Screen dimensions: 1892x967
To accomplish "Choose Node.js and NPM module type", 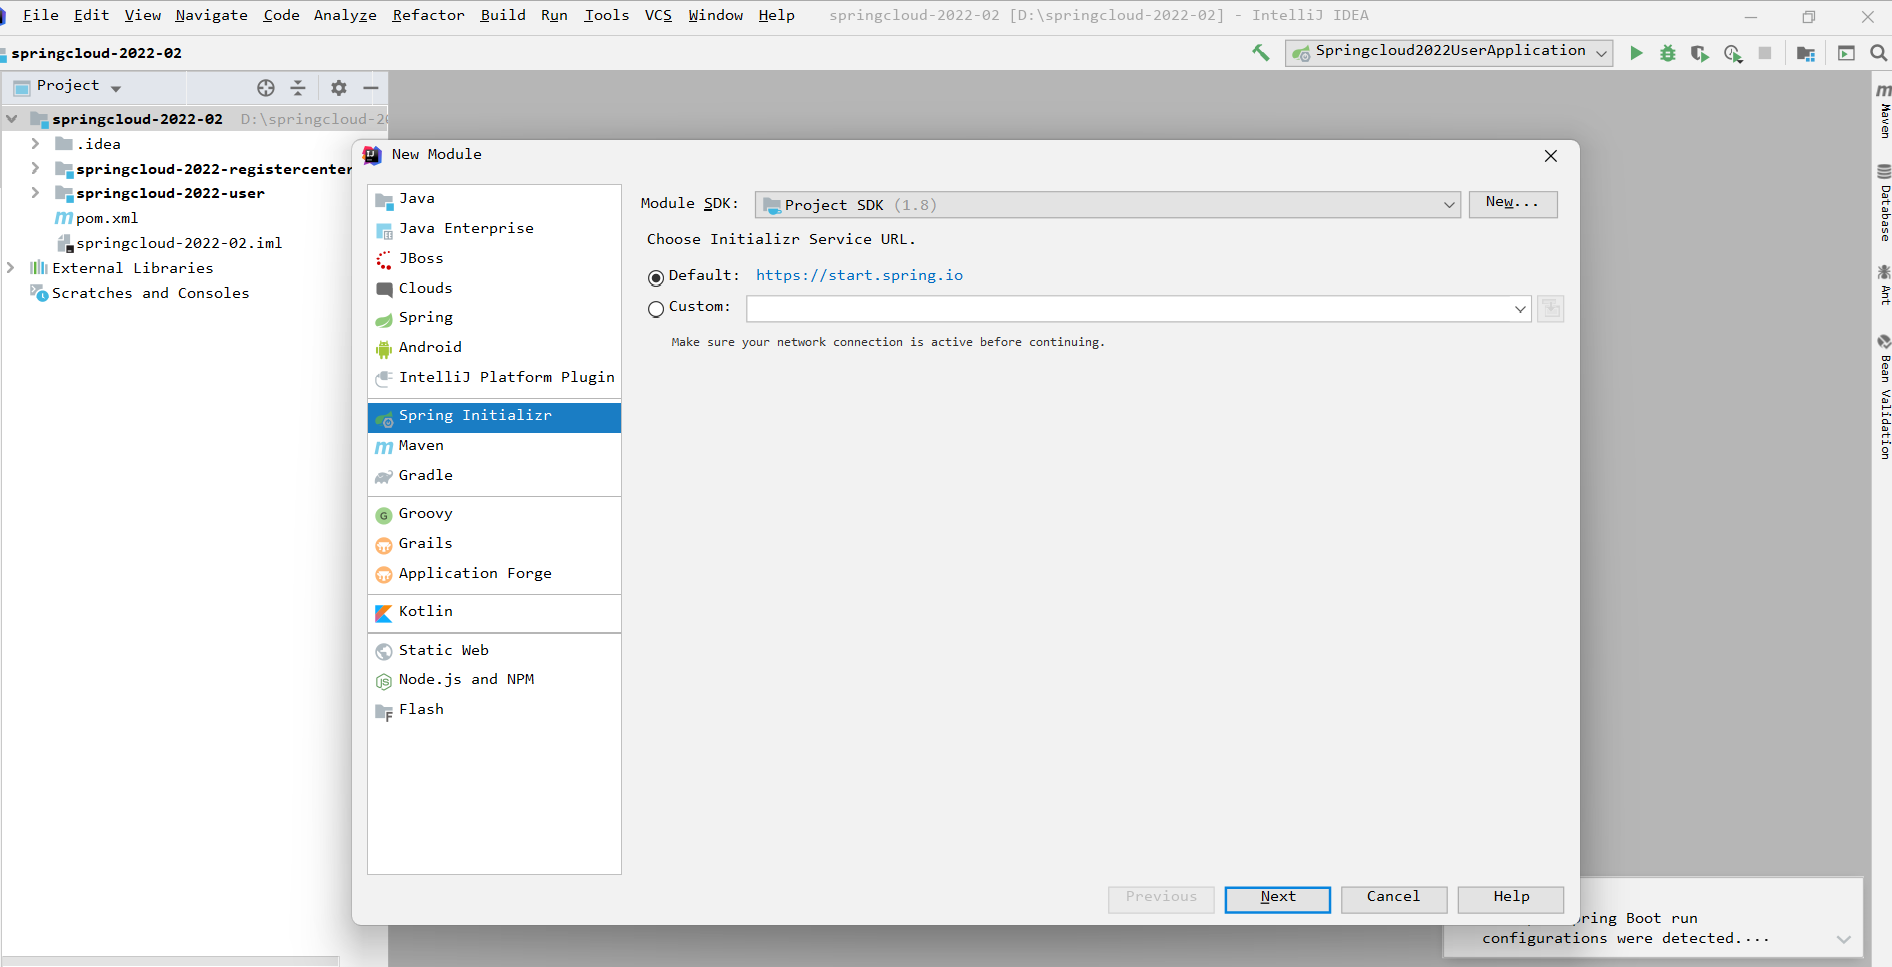I will click(494, 680).
